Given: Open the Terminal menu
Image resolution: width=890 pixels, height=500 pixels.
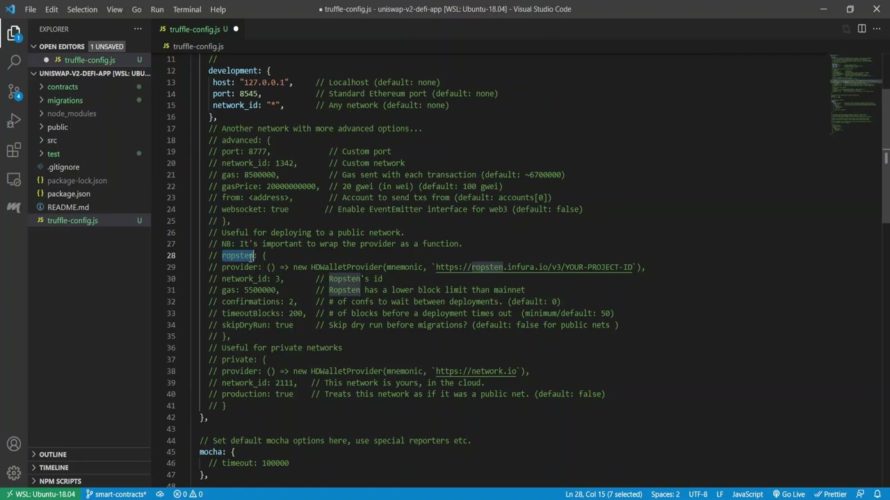Looking at the screenshot, I should (187, 10).
